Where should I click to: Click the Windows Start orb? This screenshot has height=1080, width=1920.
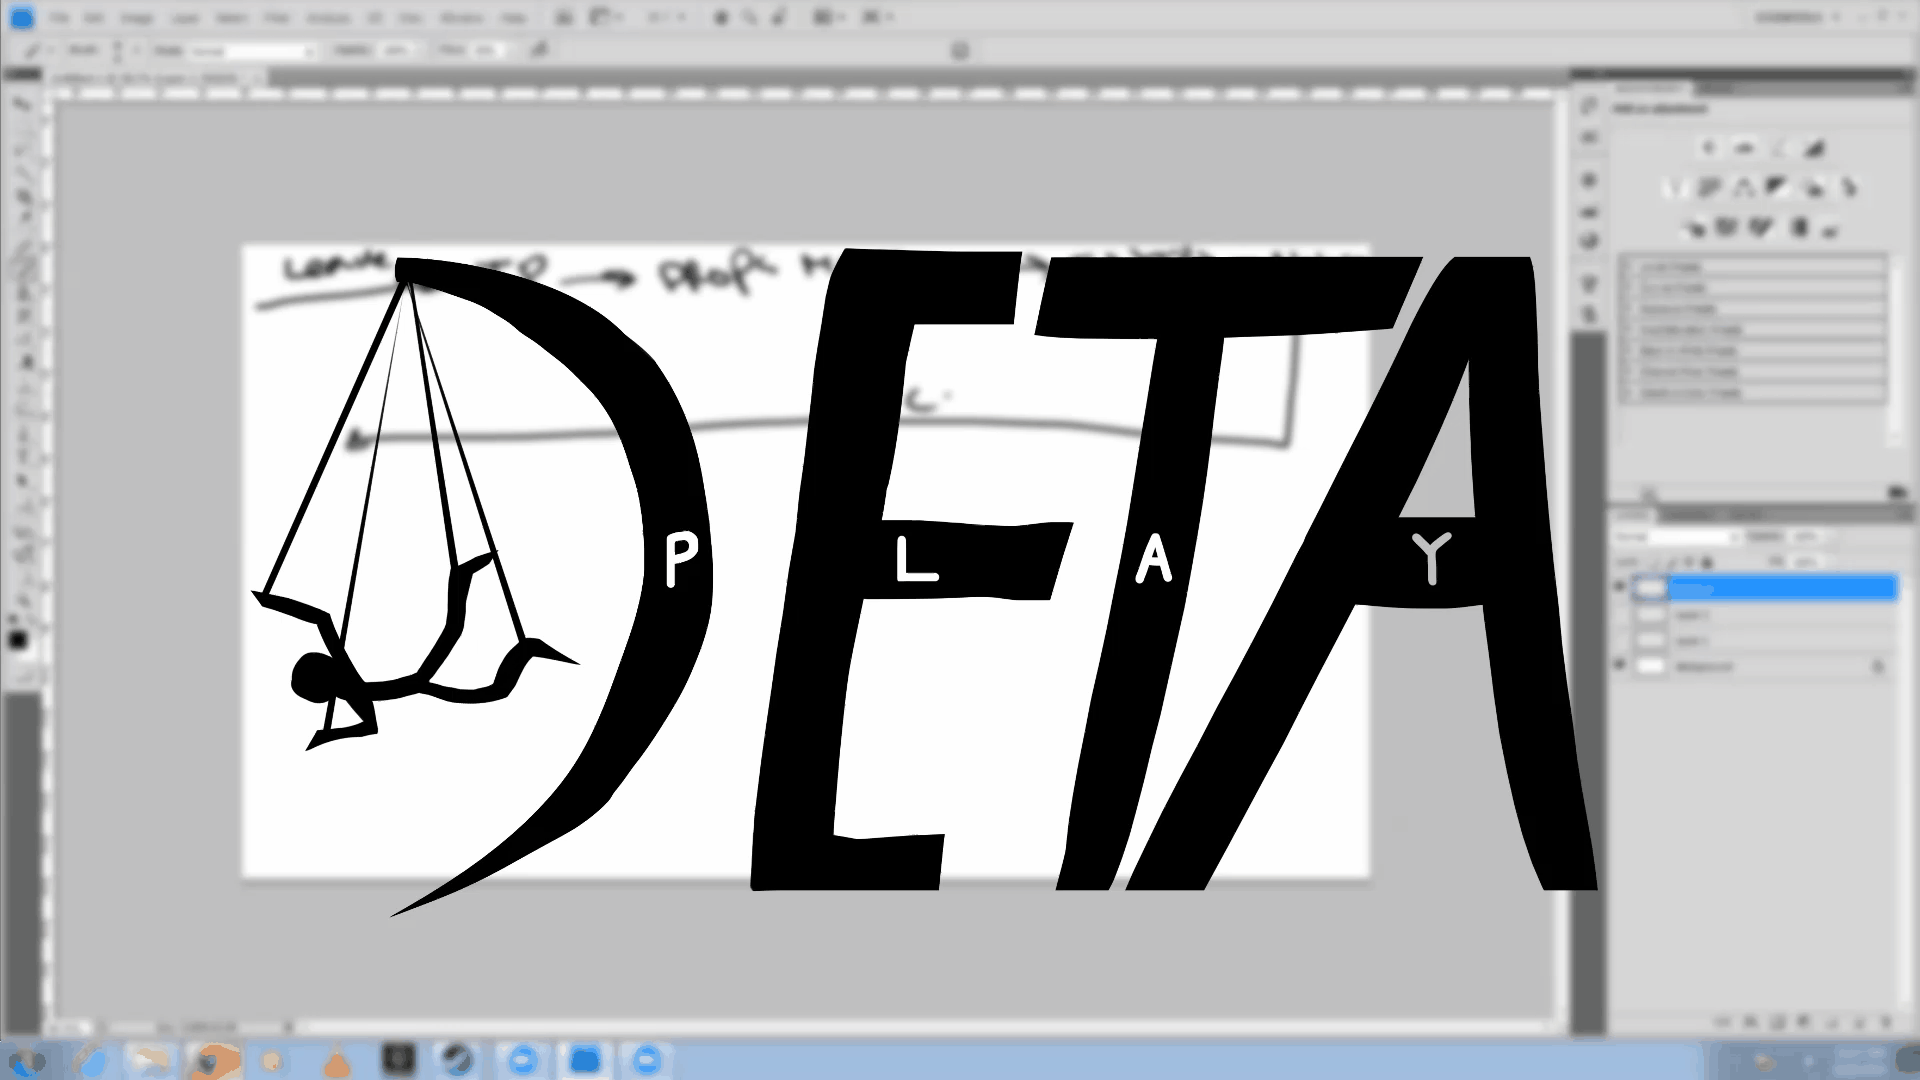coord(26,1060)
